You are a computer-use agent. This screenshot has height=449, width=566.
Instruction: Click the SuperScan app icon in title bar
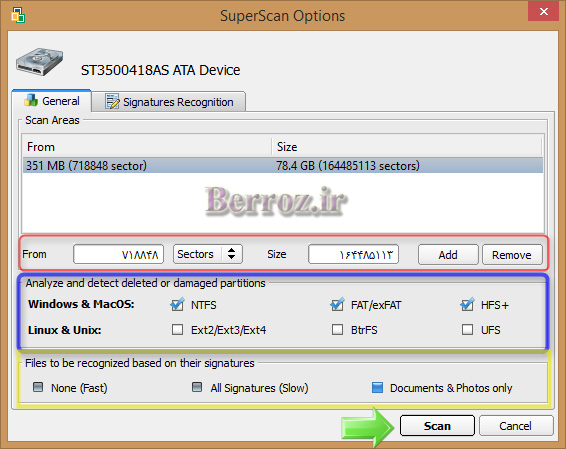pos(18,15)
